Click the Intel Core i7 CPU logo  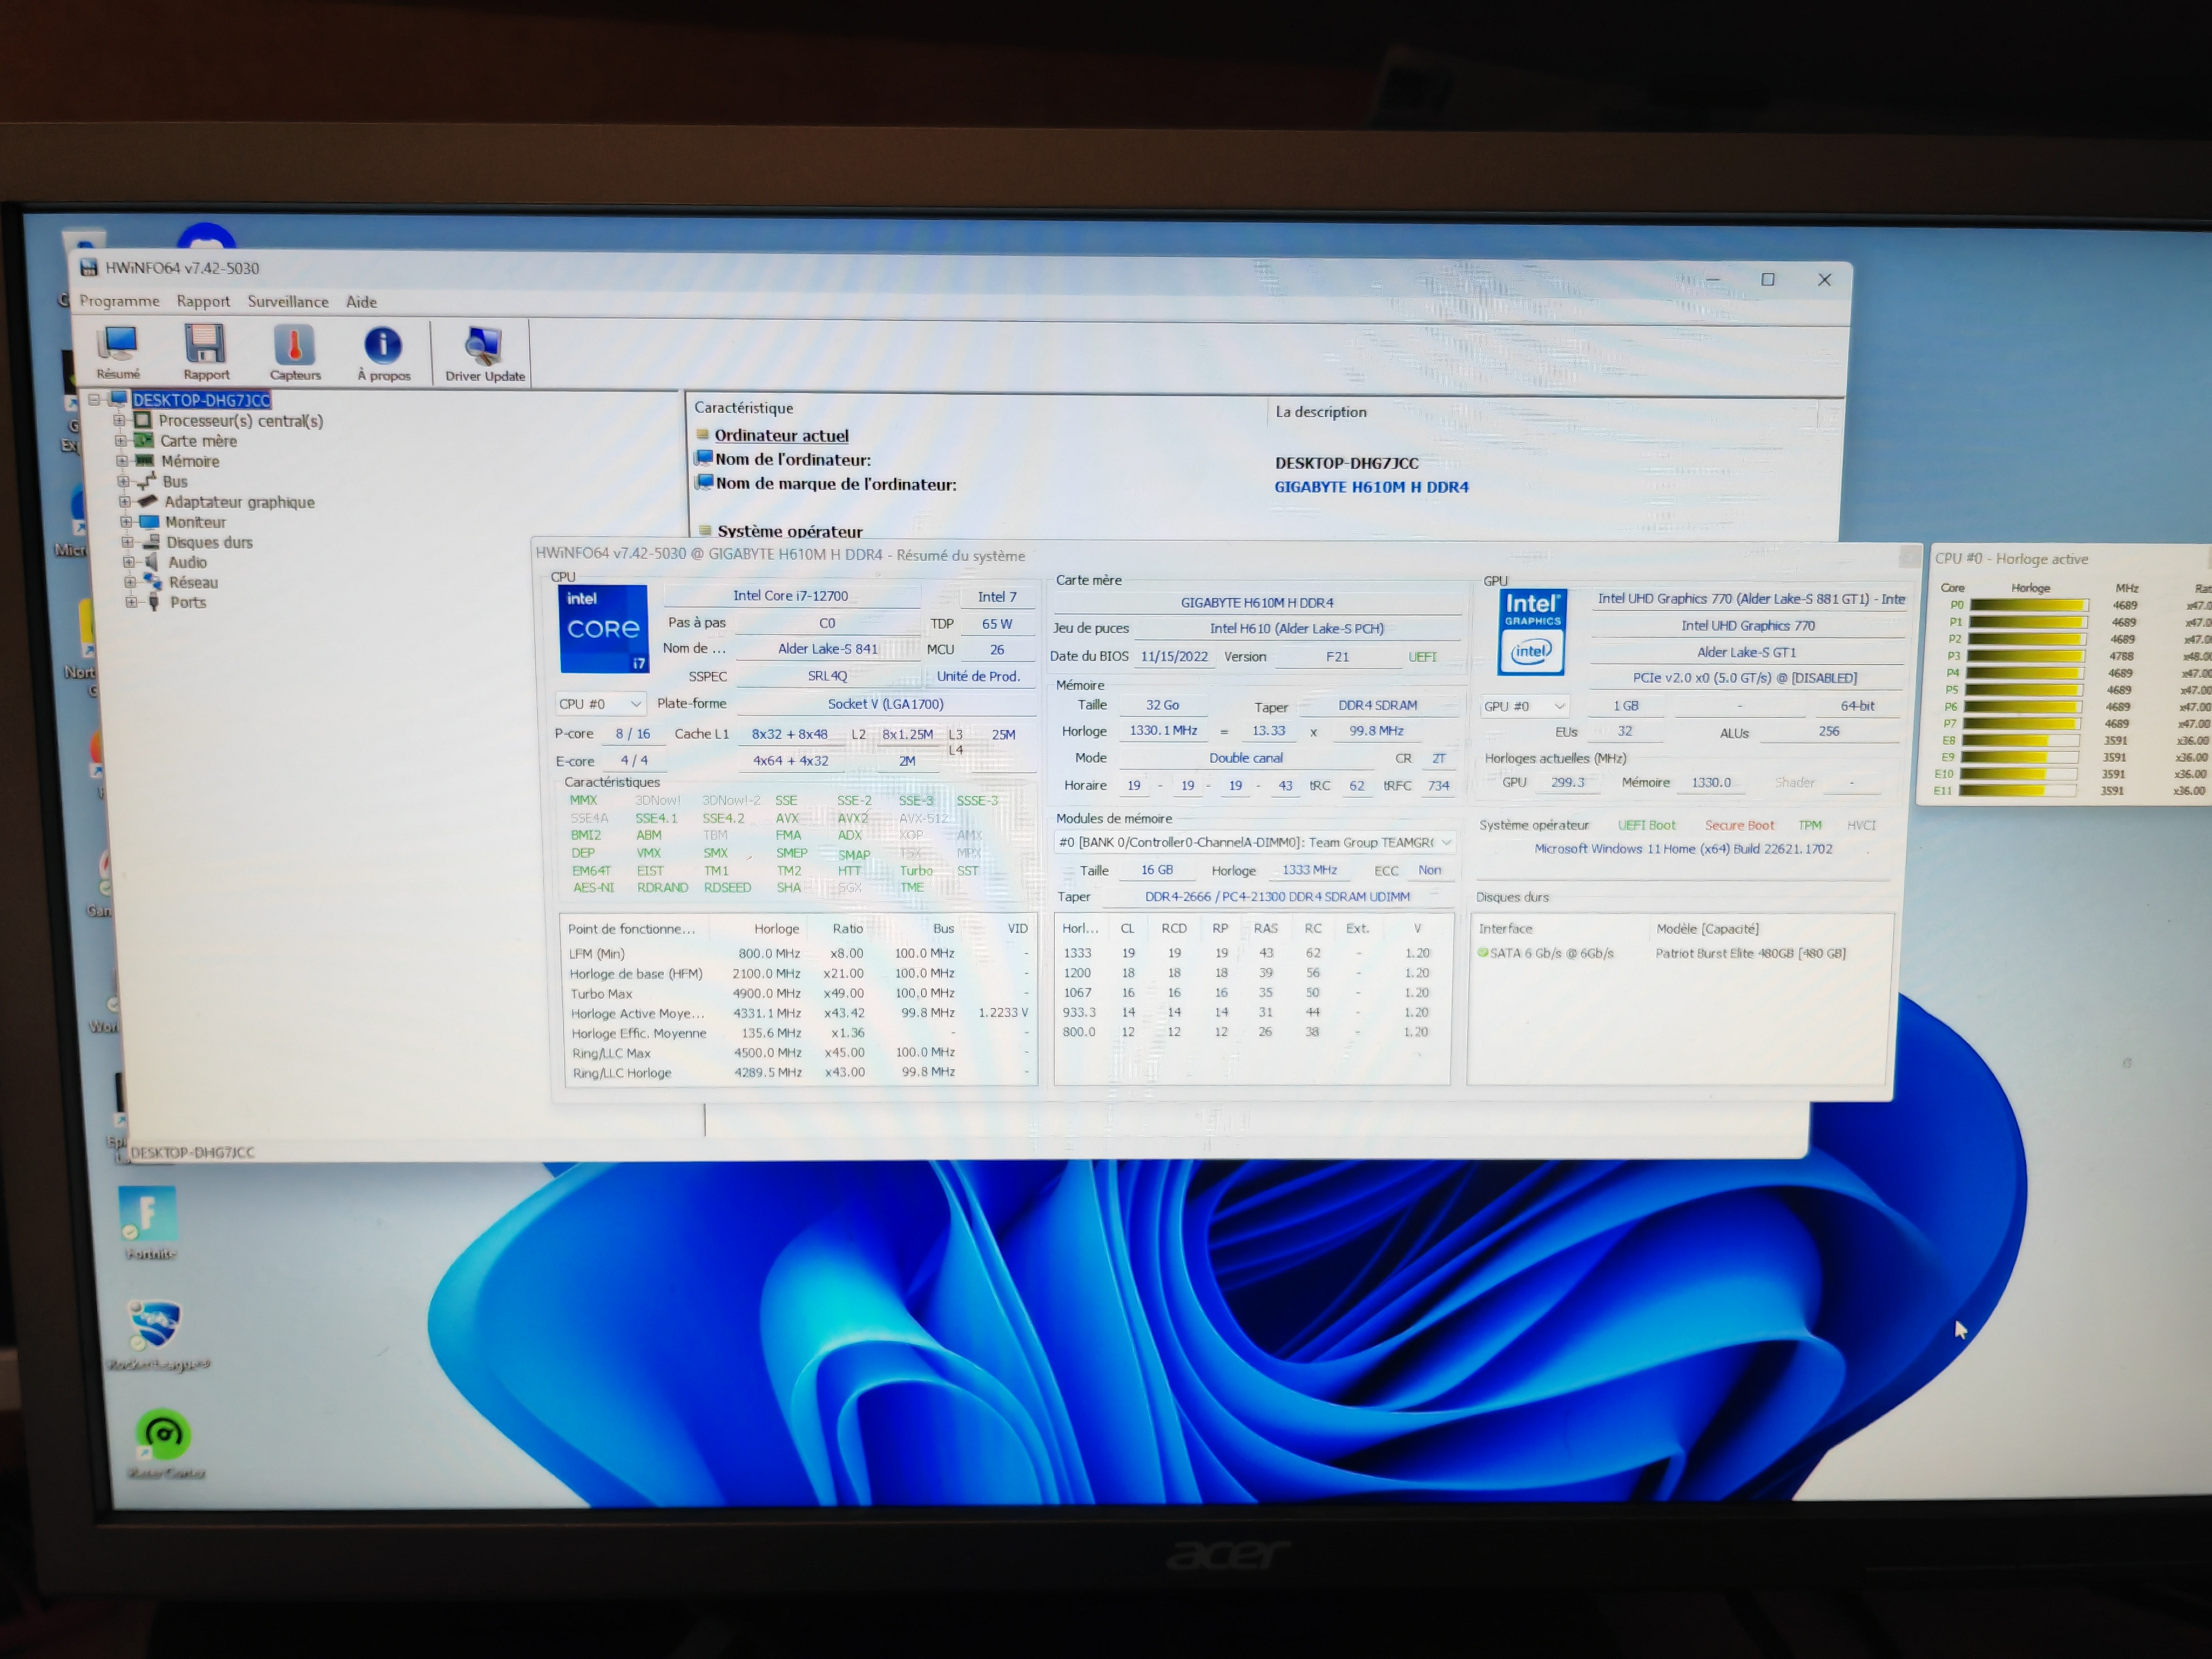tap(603, 629)
